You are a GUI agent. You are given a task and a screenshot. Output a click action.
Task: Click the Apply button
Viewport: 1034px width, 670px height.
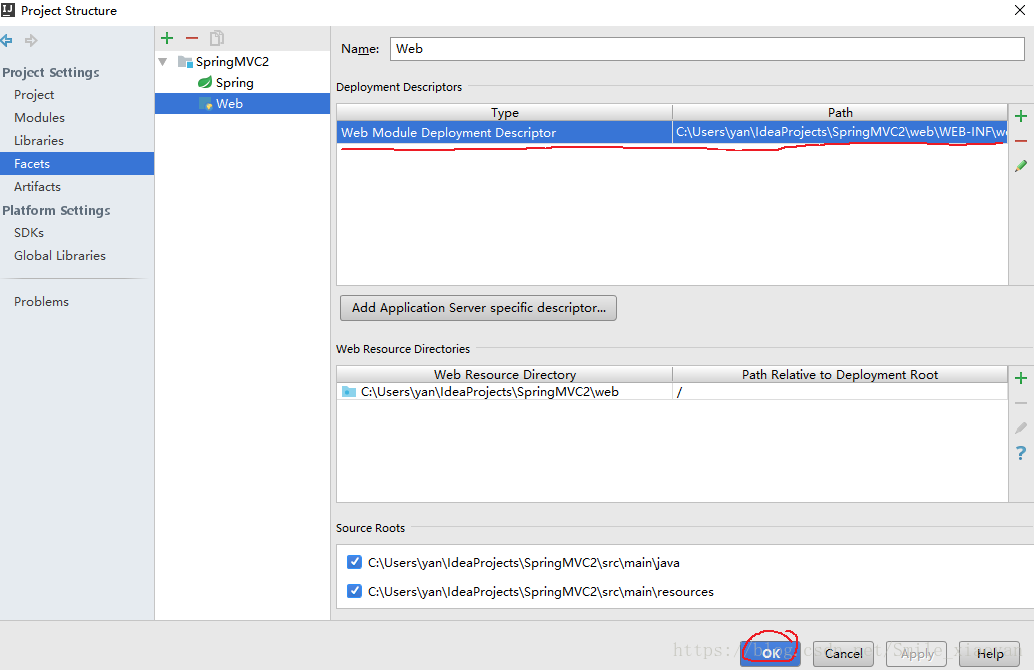click(917, 654)
